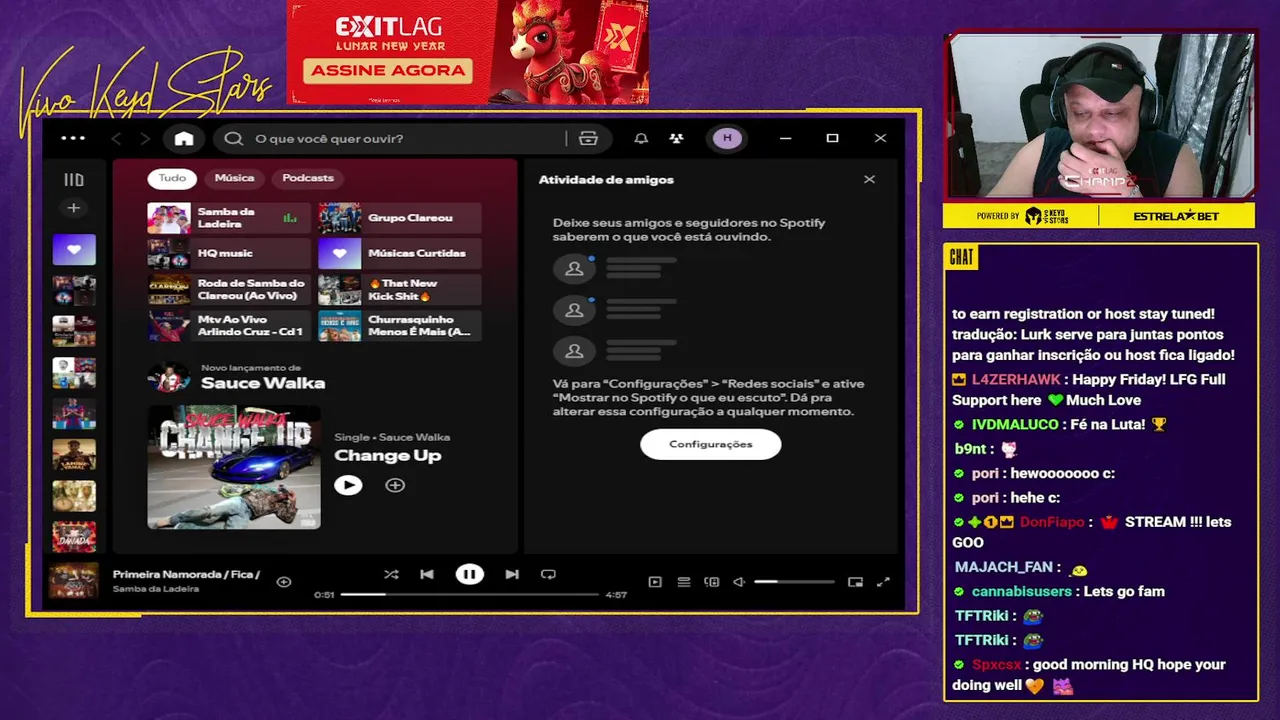This screenshot has width=1280, height=720.
Task: Toggle repeat mode
Action: tap(548, 574)
